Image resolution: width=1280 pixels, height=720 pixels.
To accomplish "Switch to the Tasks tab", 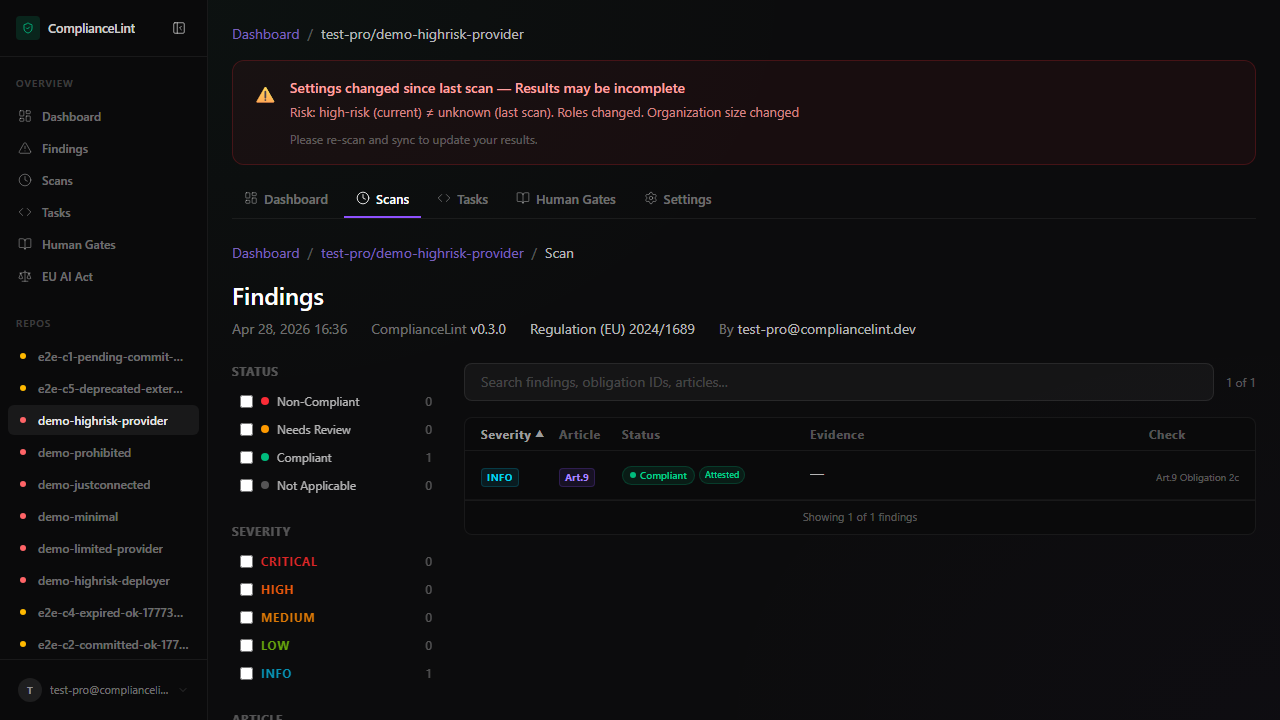I will pos(463,199).
